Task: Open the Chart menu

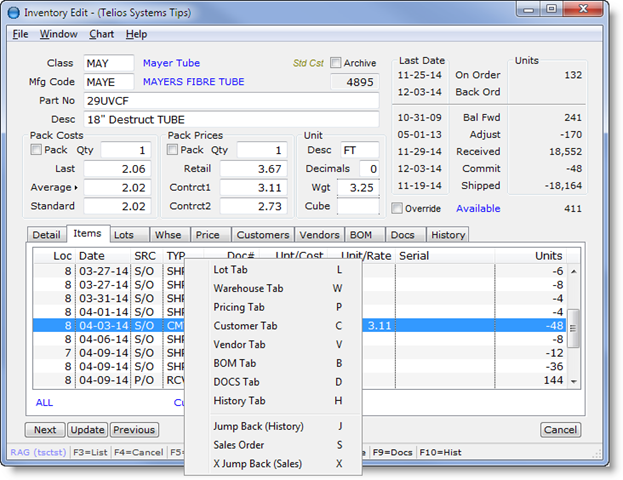Action: pos(101,34)
